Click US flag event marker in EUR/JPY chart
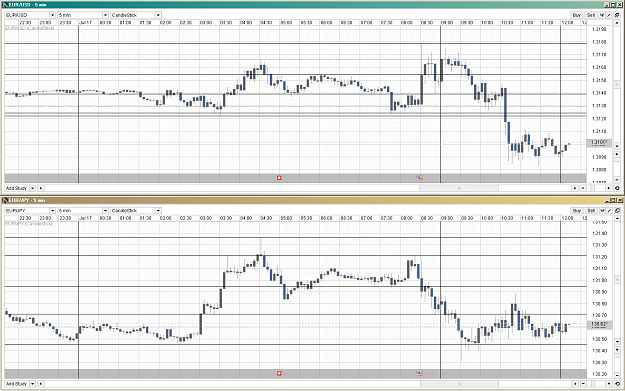The height and width of the screenshot is (391, 625). (x=419, y=373)
